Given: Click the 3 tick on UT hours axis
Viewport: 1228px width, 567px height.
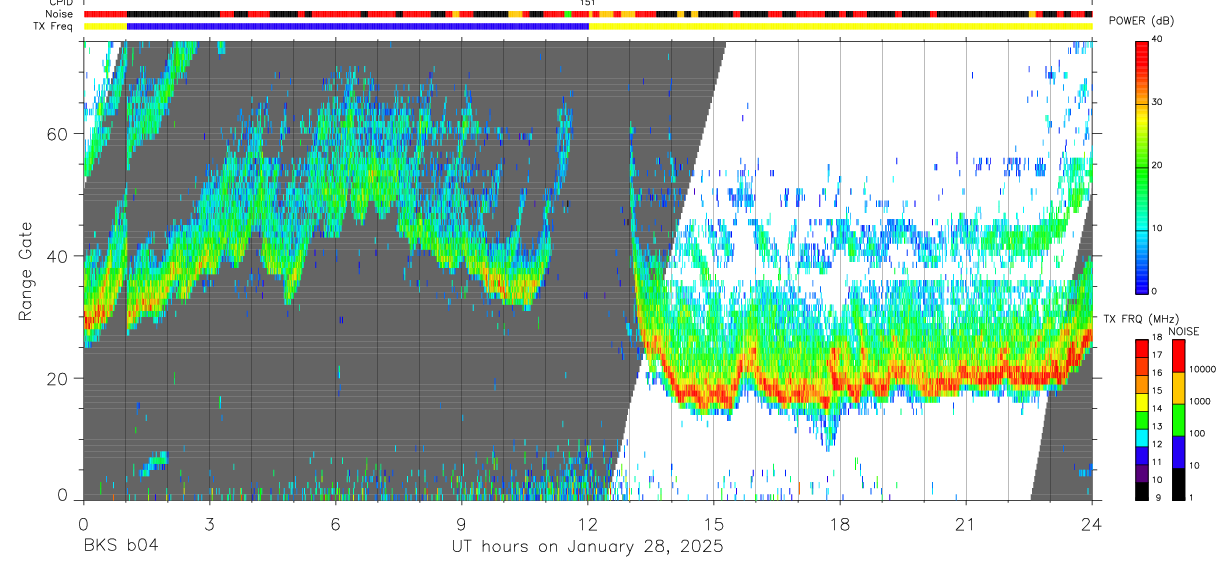Looking at the screenshot, I should tap(208, 524).
